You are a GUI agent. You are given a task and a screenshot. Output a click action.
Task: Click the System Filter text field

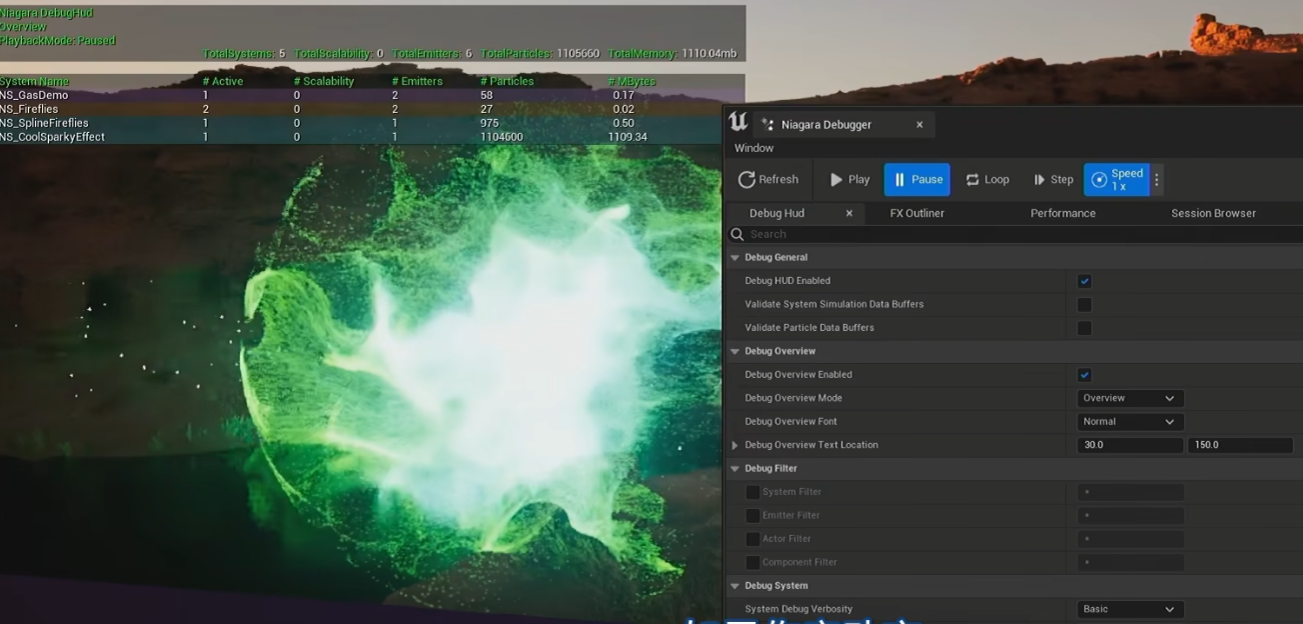1130,492
